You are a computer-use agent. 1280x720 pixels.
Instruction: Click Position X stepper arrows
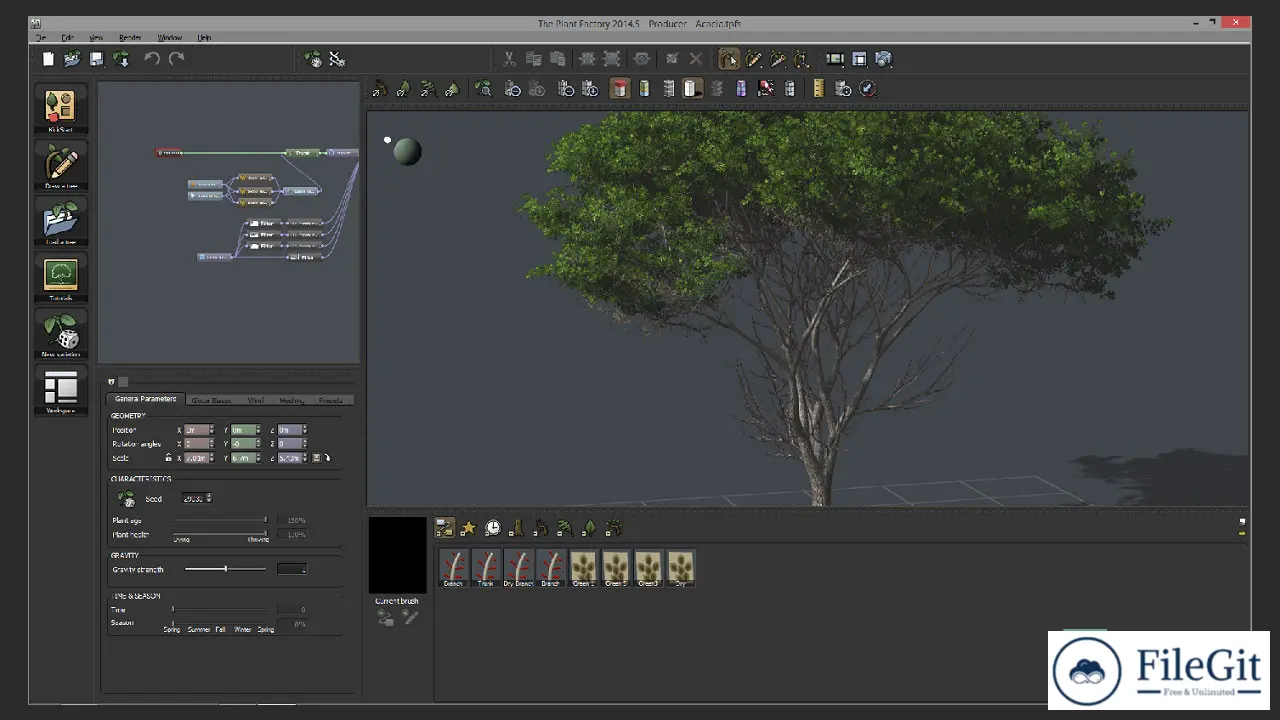211,430
